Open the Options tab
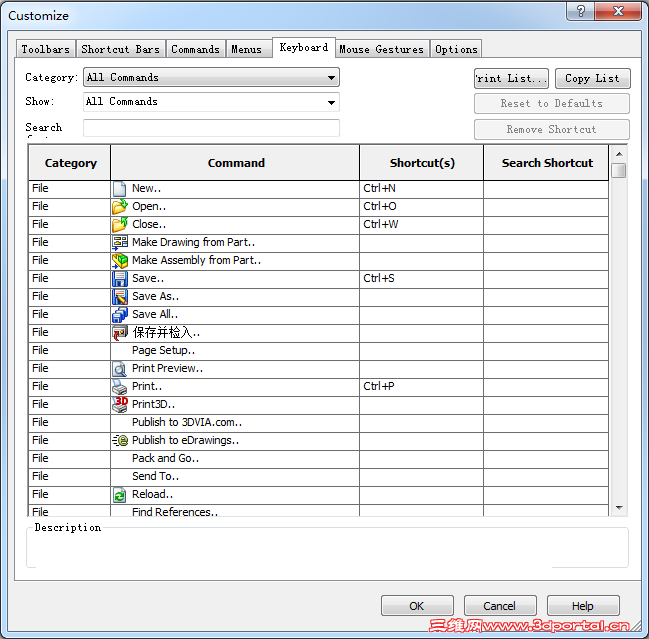The width and height of the screenshot is (649, 639). click(456, 49)
